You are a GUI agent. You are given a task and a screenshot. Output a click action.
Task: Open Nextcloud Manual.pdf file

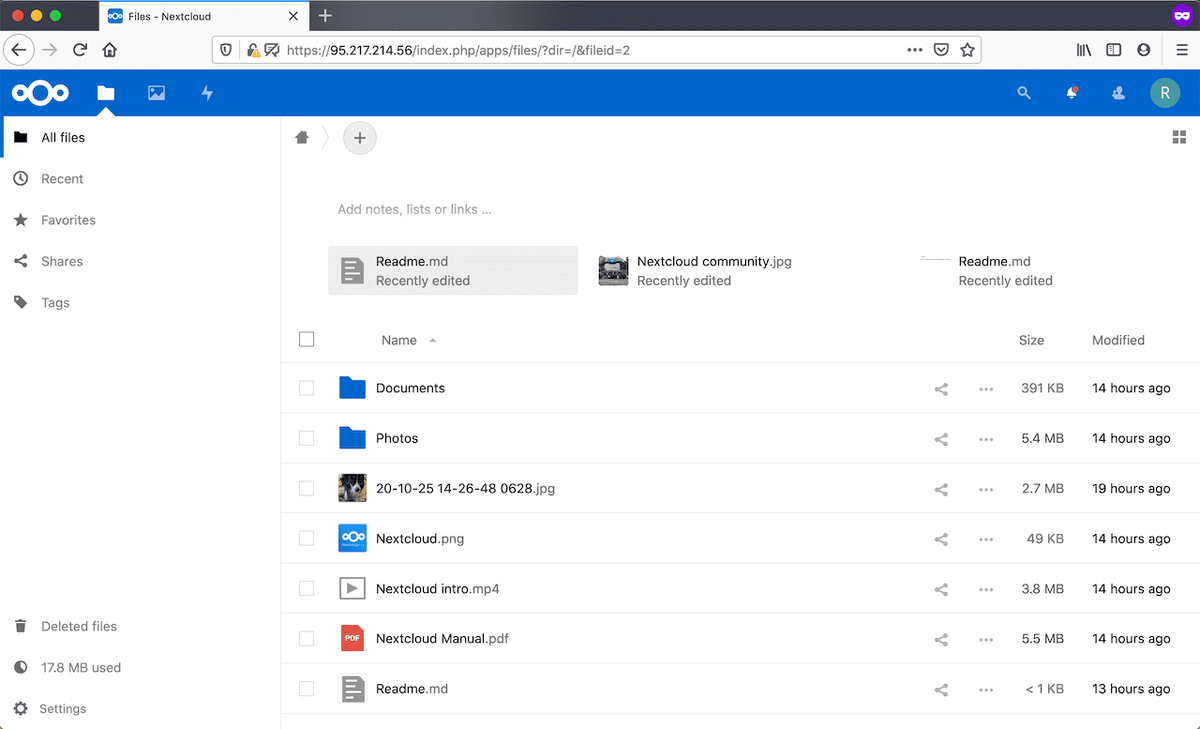(442, 638)
